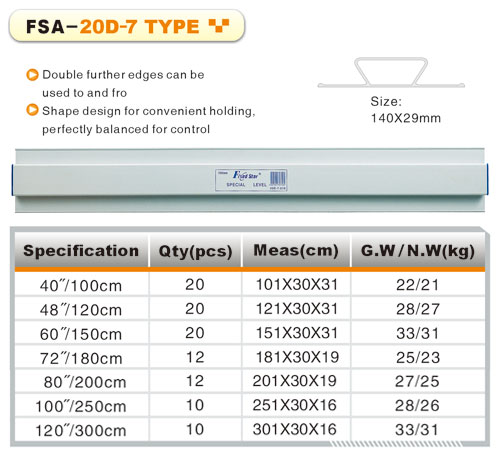
Task: Click the 301X30X16 measurement cell
Action: (x=296, y=429)
